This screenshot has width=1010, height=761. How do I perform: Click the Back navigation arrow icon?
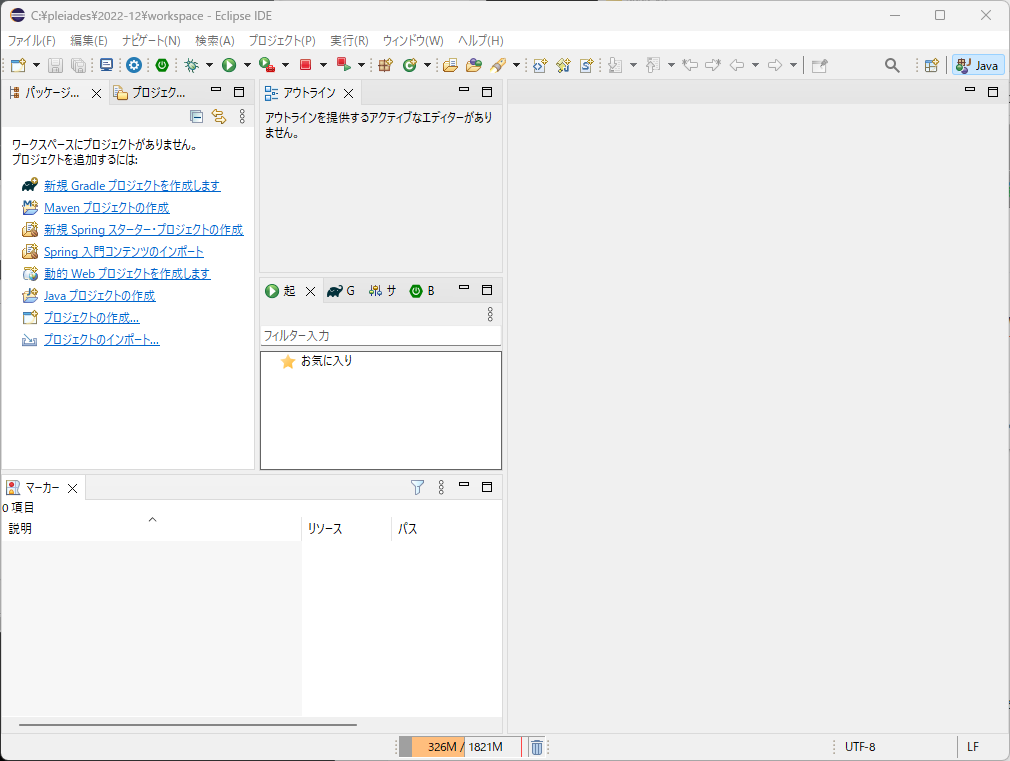pos(737,65)
